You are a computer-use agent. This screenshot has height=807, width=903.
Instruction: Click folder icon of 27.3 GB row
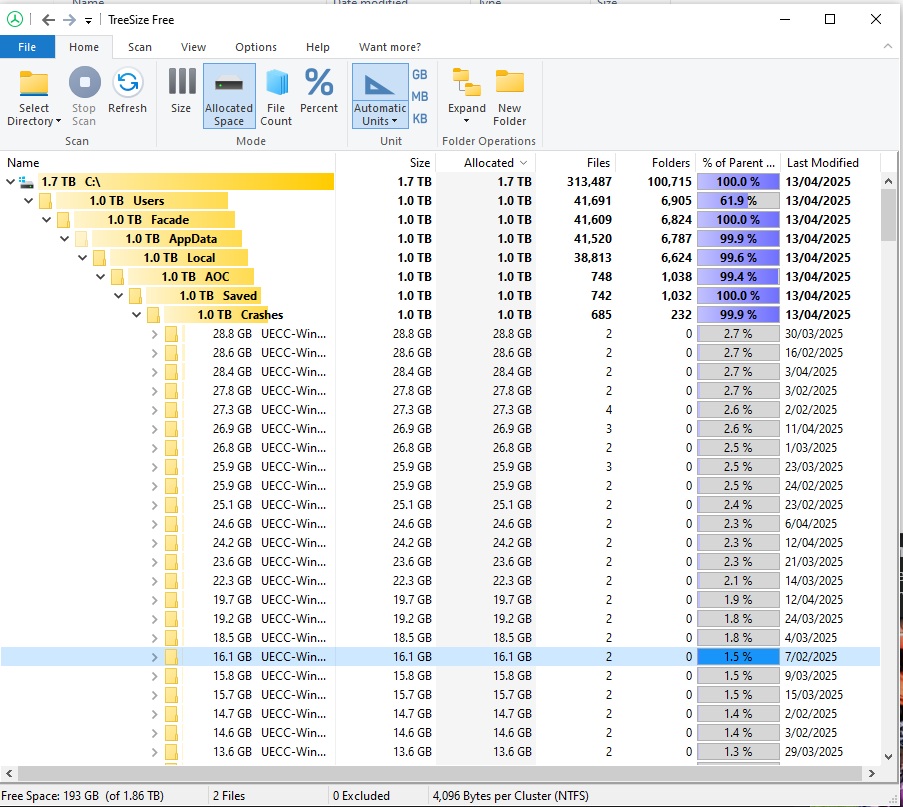pyautogui.click(x=171, y=410)
